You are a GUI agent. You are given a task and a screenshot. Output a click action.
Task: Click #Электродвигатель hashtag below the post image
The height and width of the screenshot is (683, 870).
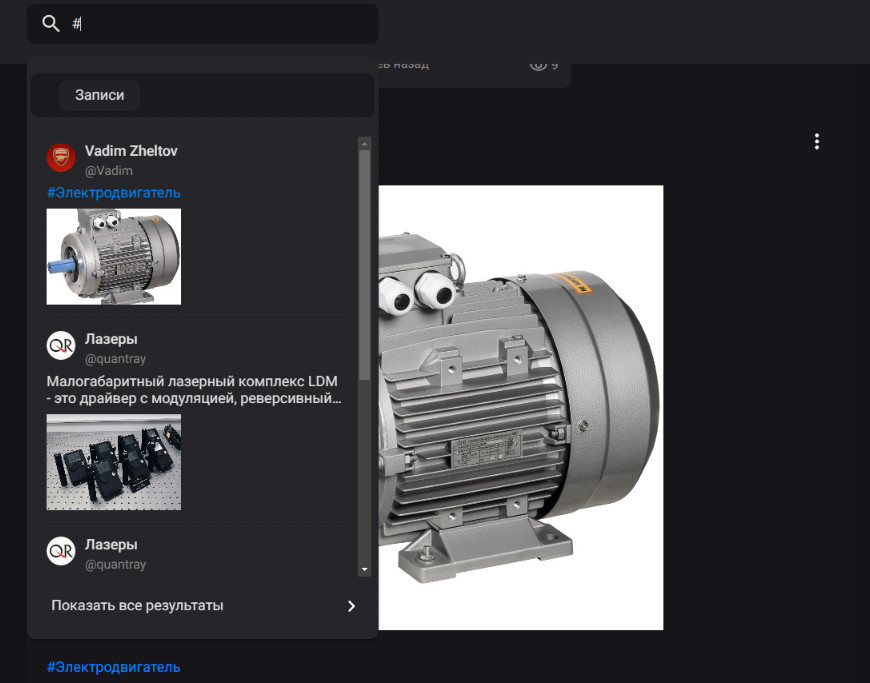pyautogui.click(x=114, y=667)
